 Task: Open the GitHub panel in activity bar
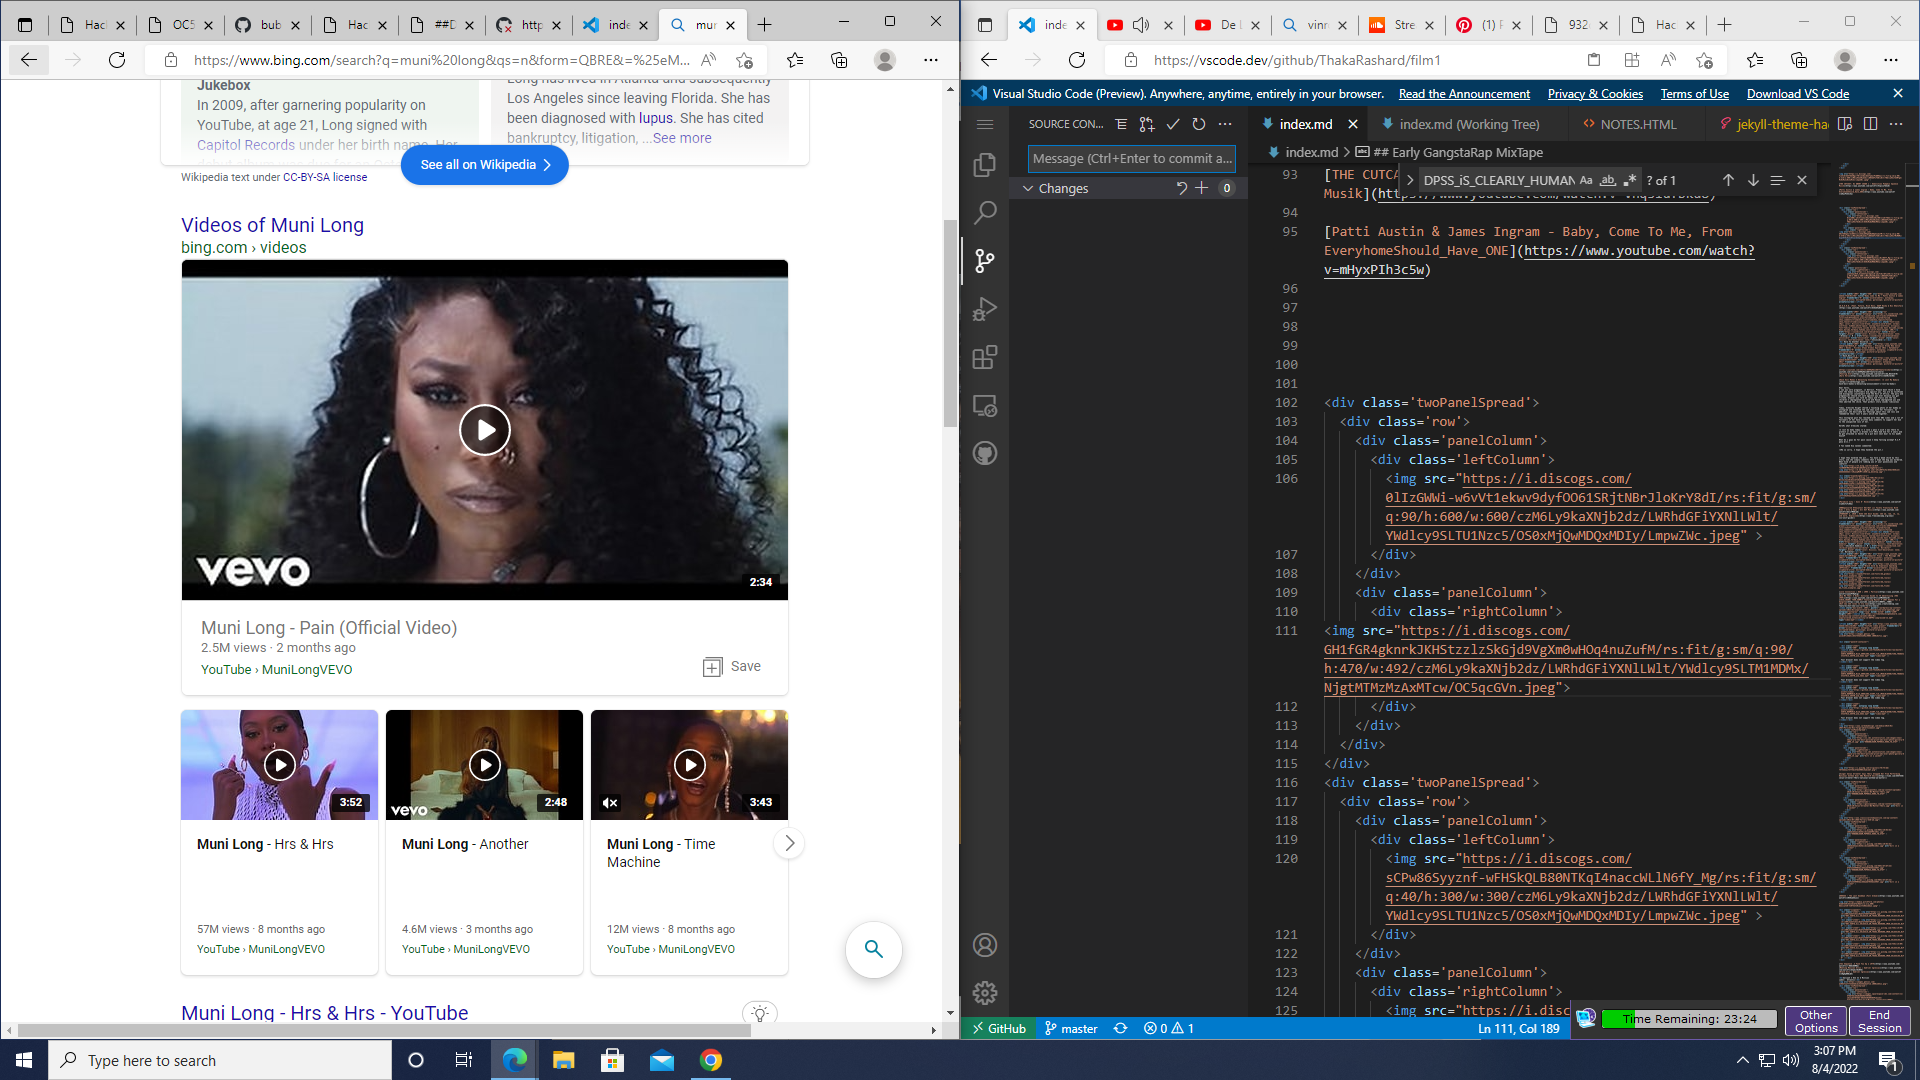point(985,454)
